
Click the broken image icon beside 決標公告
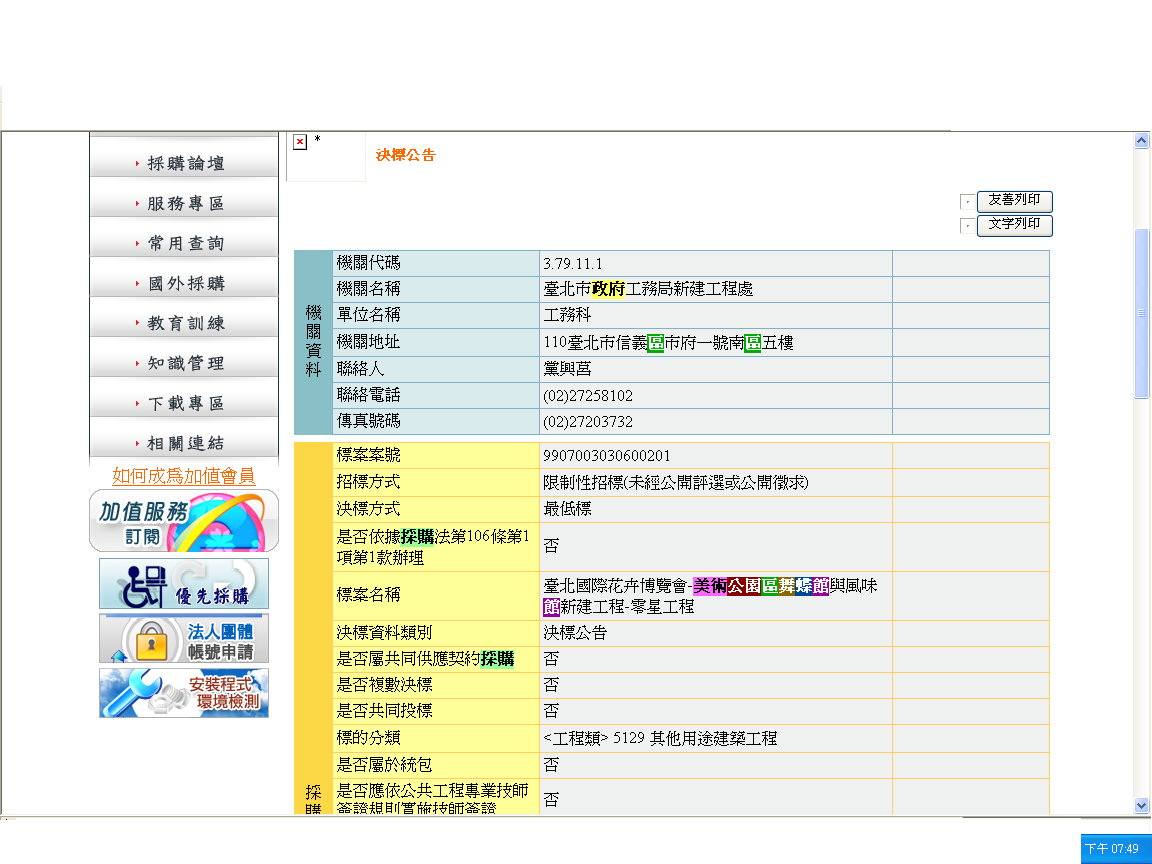(299, 143)
